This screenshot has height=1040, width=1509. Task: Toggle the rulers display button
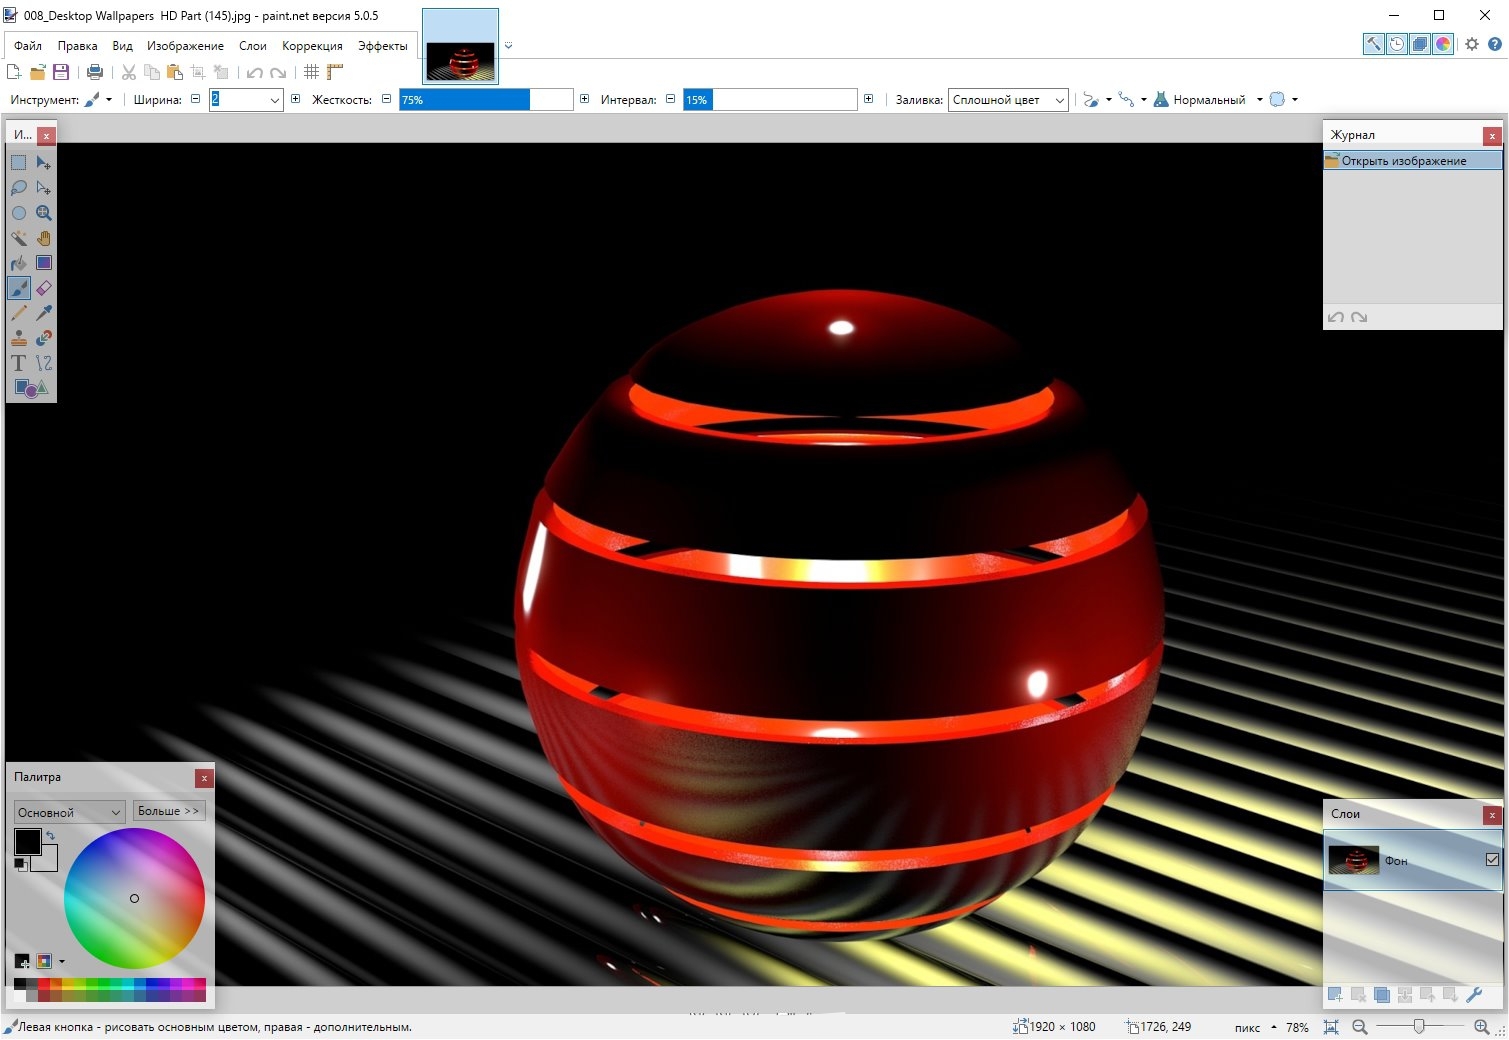tap(335, 72)
